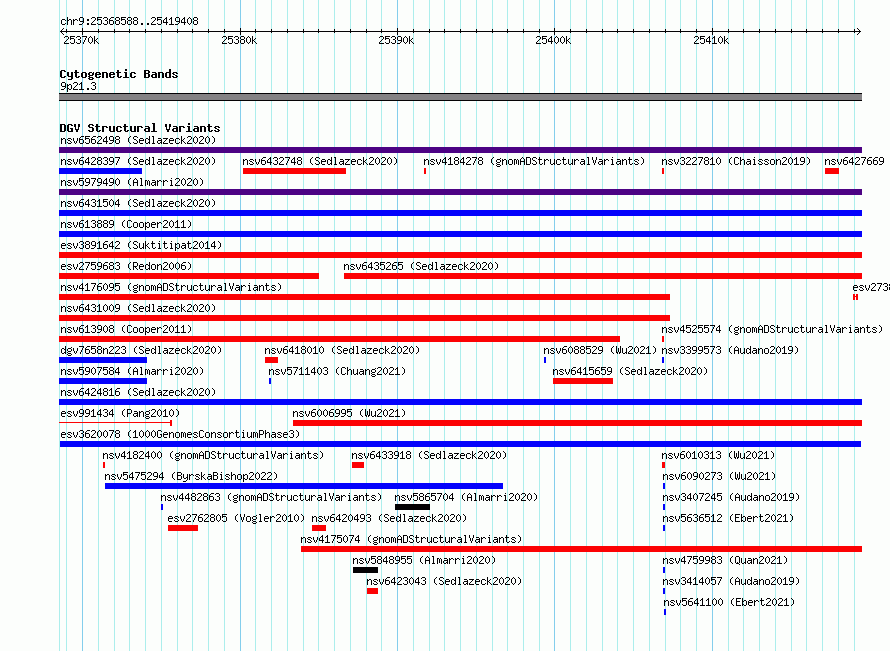The image size is (890, 651).
Task: Click the blue bar under nsv613889
Action: 460,234
